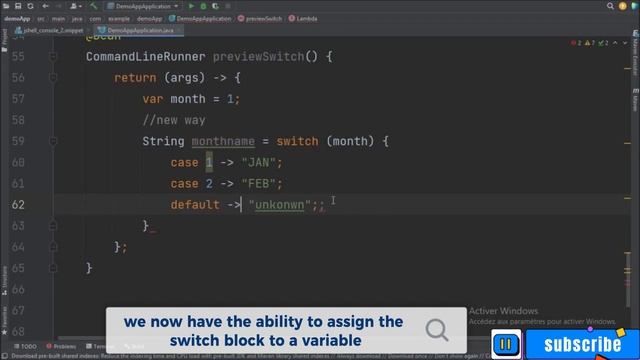The width and height of the screenshot is (640, 360).
Task: Select DemoAppApplication class breadcrumb
Action: pos(200,19)
